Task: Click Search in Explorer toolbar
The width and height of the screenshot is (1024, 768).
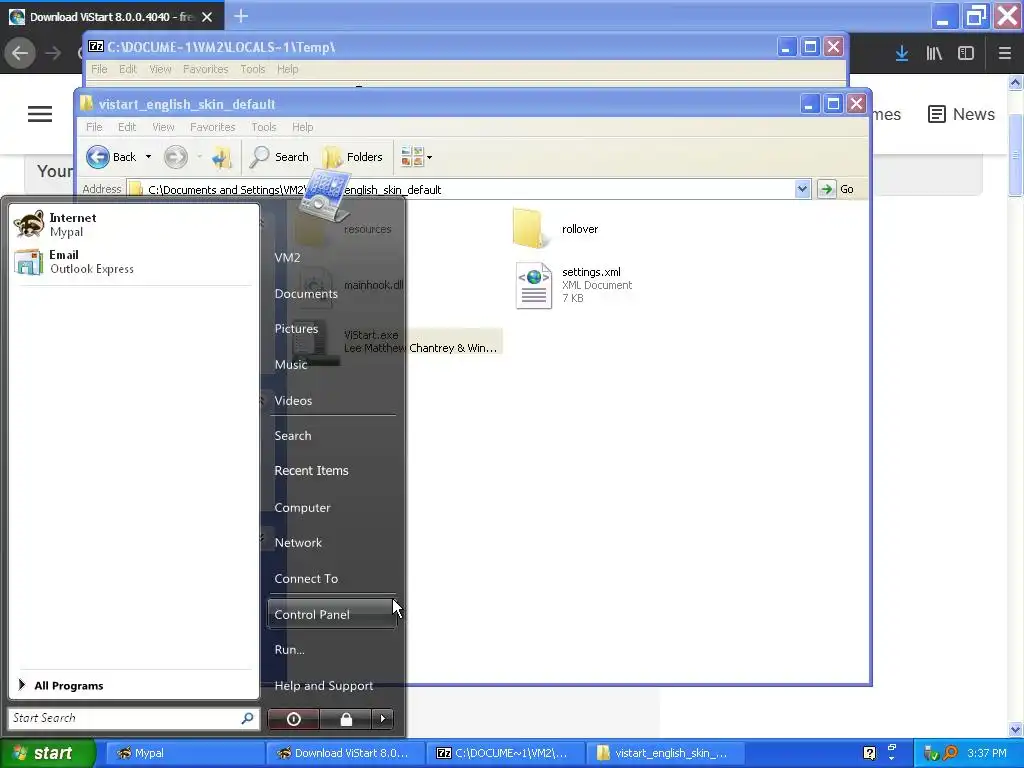Action: click(279, 157)
